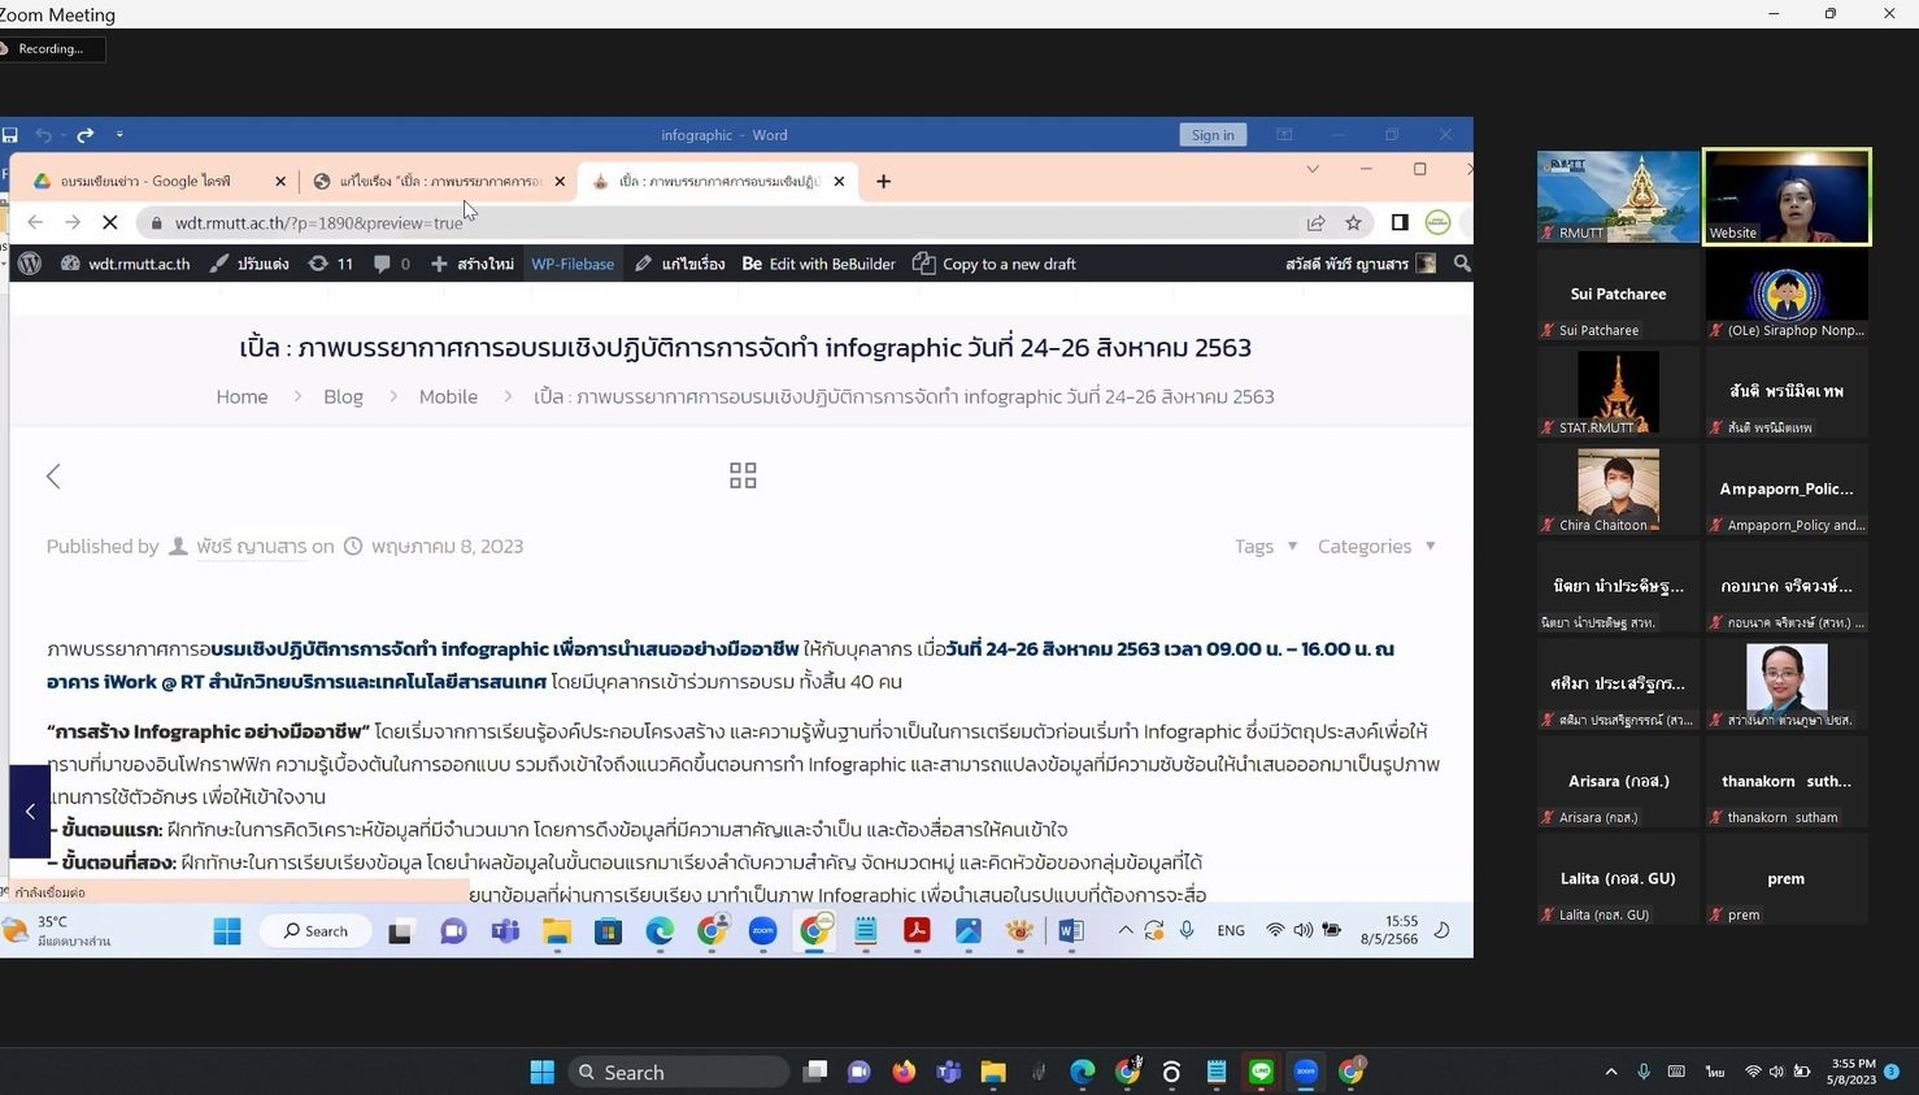Image resolution: width=1919 pixels, height=1095 pixels.
Task: Click the WordPress logo in admin bar
Action: coord(30,264)
